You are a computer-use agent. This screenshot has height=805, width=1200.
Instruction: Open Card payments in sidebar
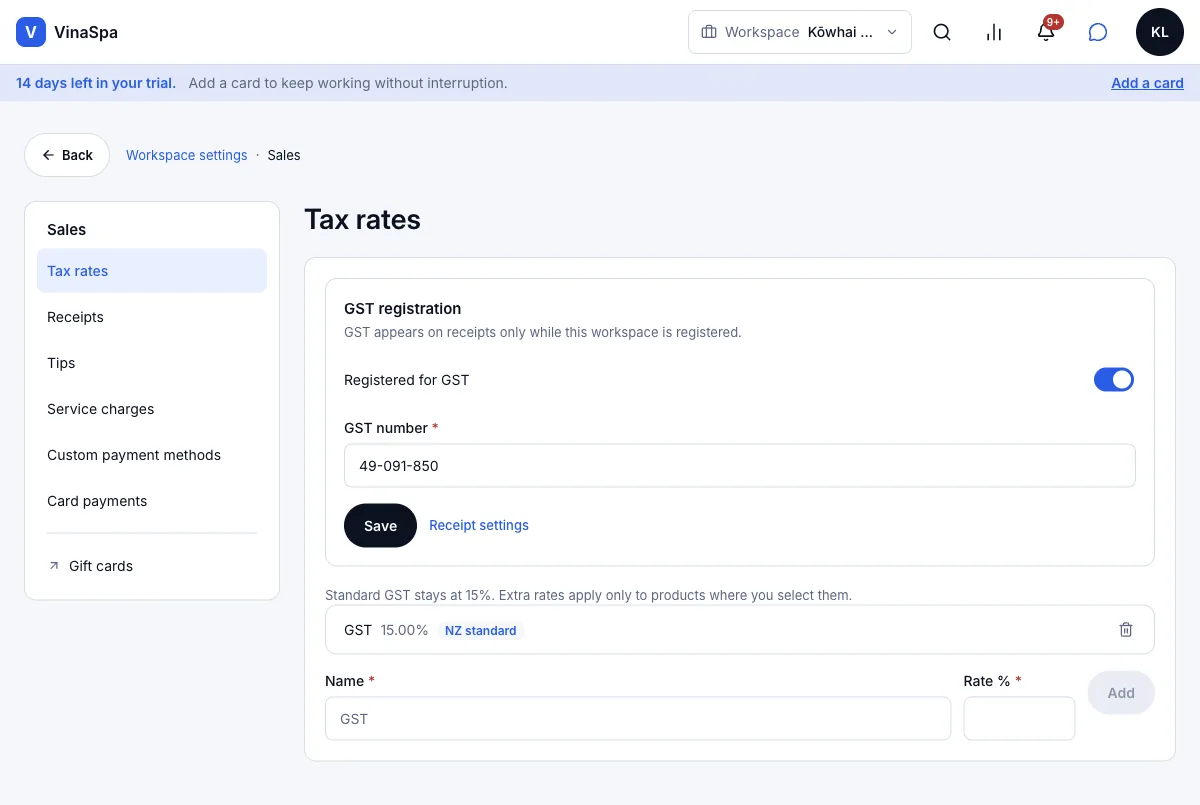coord(152,501)
